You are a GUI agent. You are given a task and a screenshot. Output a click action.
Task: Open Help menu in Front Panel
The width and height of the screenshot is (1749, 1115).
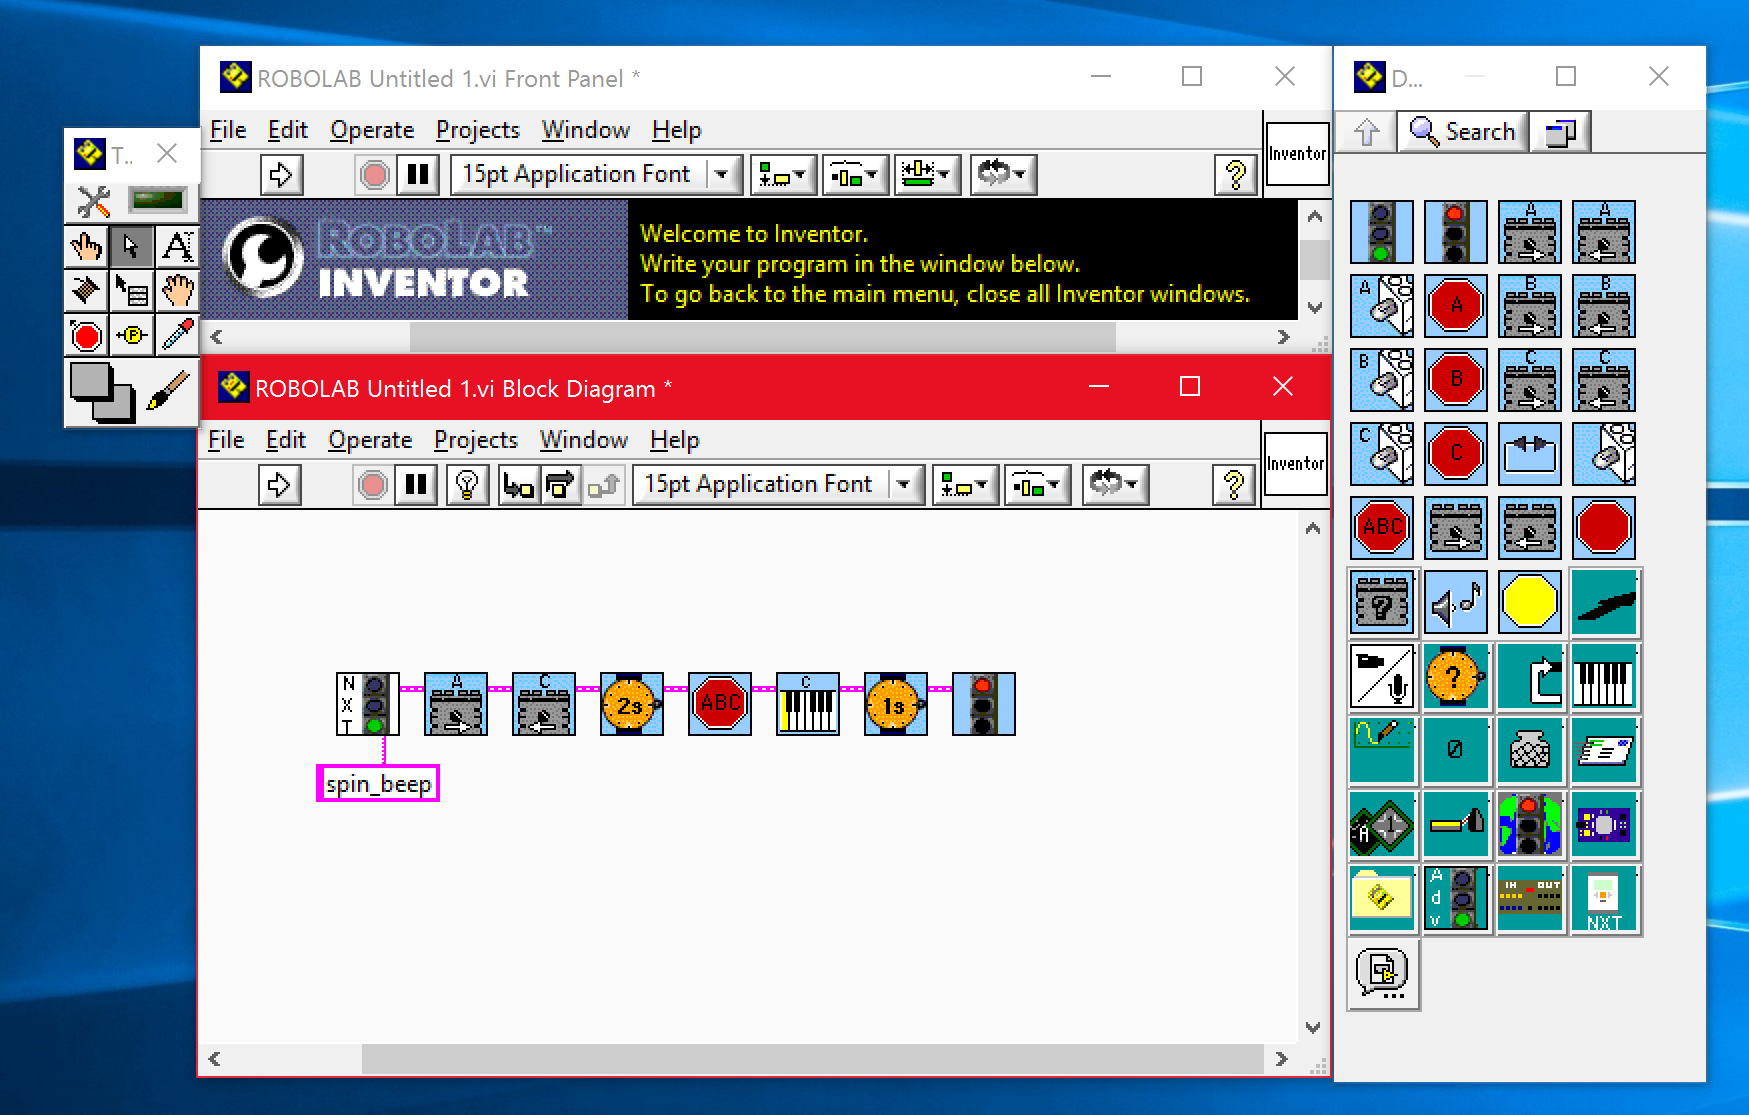[677, 130]
